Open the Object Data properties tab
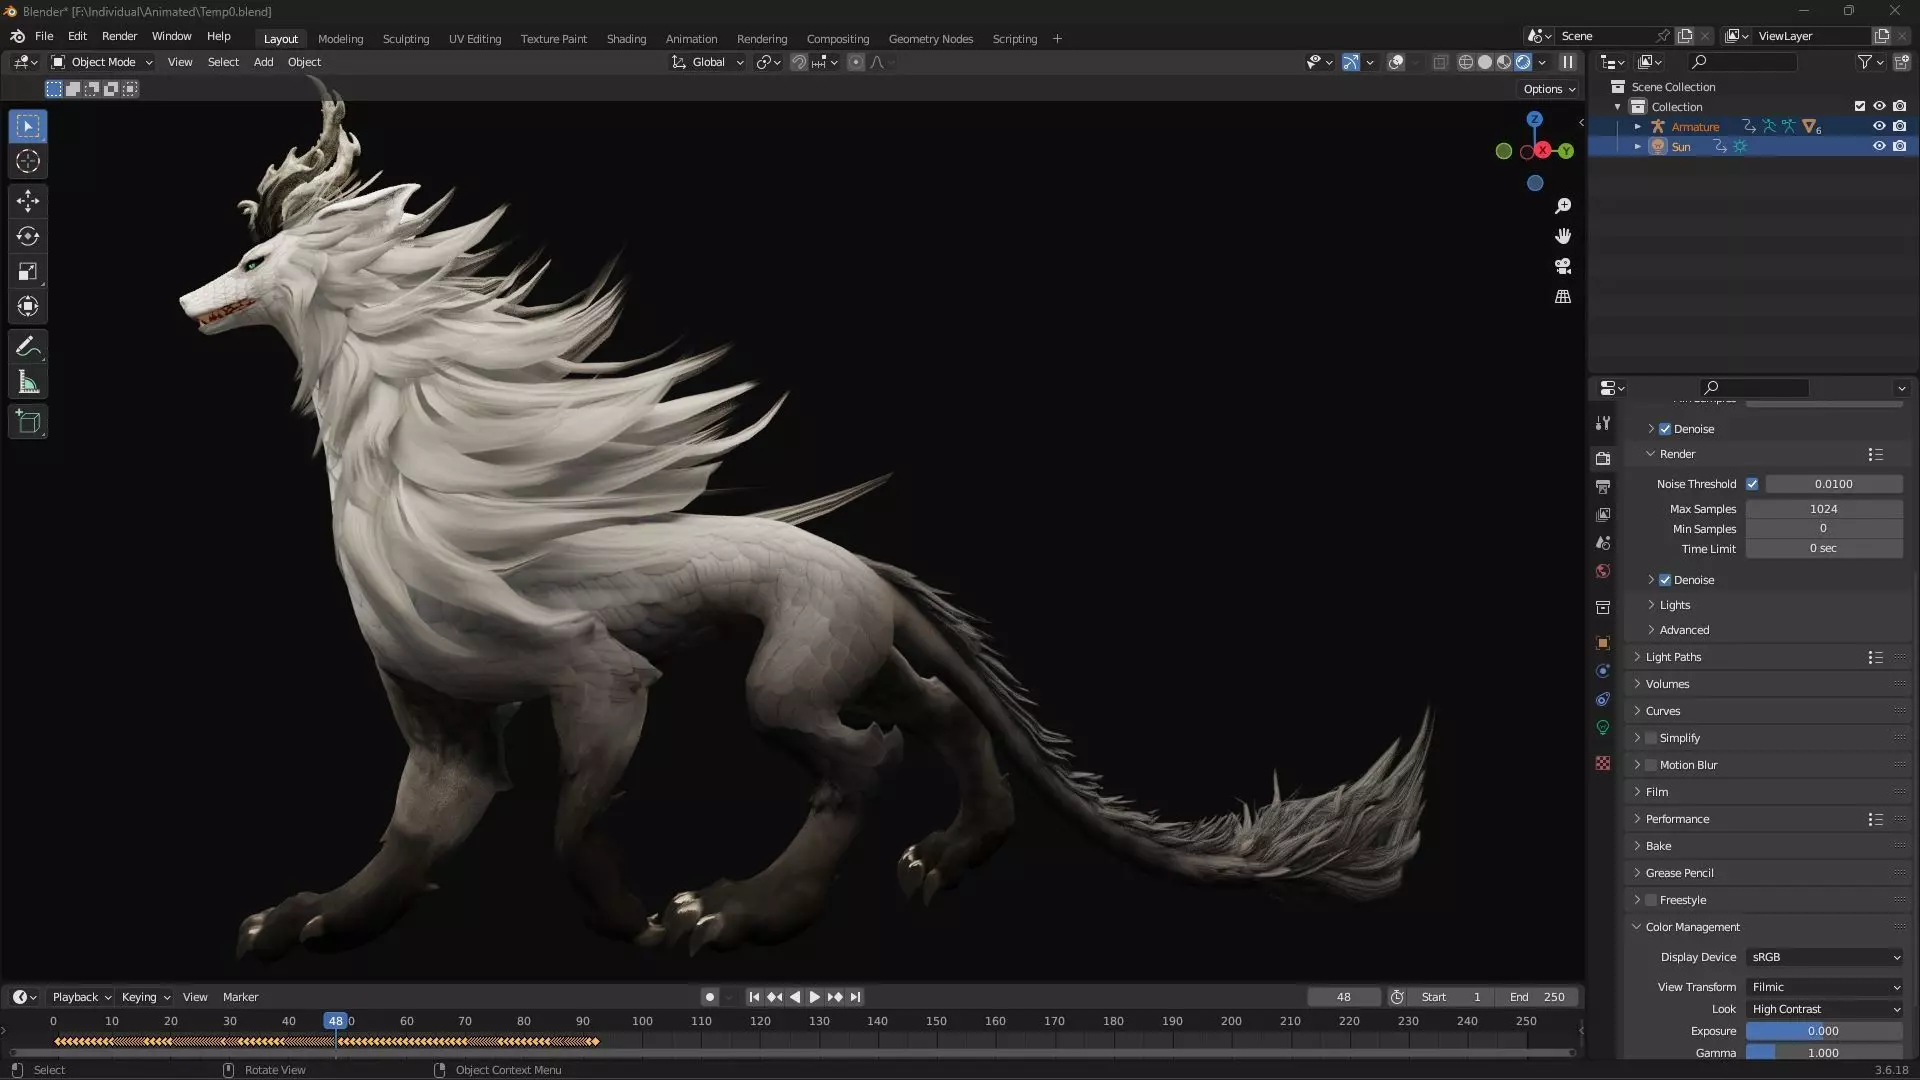 (x=1603, y=727)
